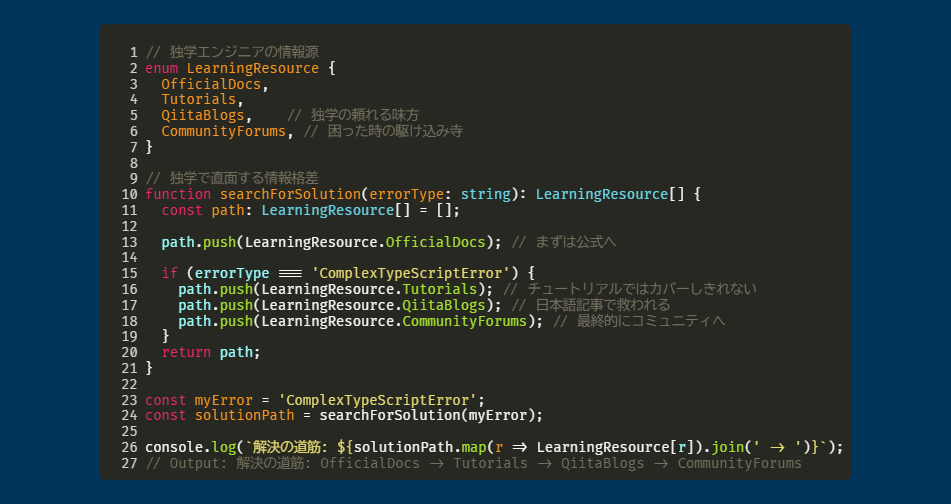Click the チュートリアルではカバーしきれない comment
This screenshot has height=504, width=951.
tap(630, 289)
